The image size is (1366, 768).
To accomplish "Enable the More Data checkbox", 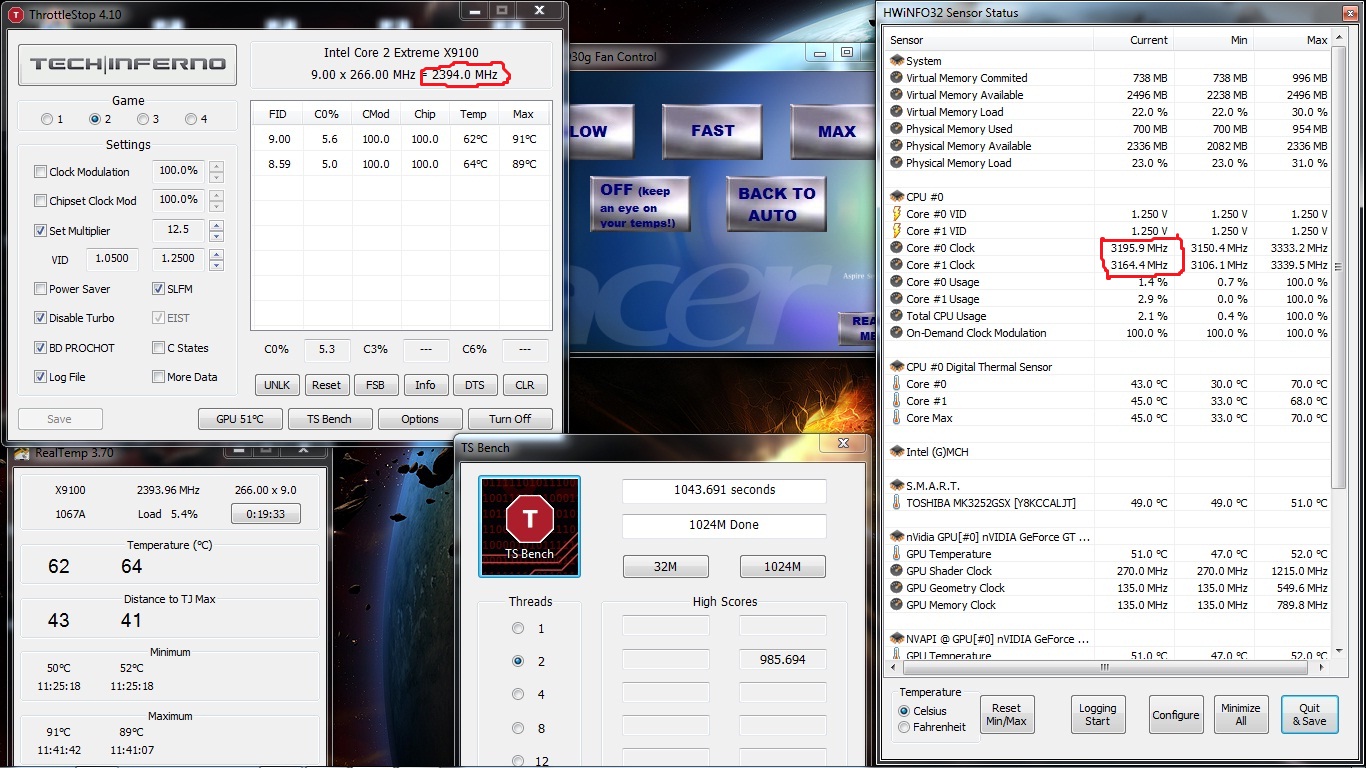I will pos(159,377).
